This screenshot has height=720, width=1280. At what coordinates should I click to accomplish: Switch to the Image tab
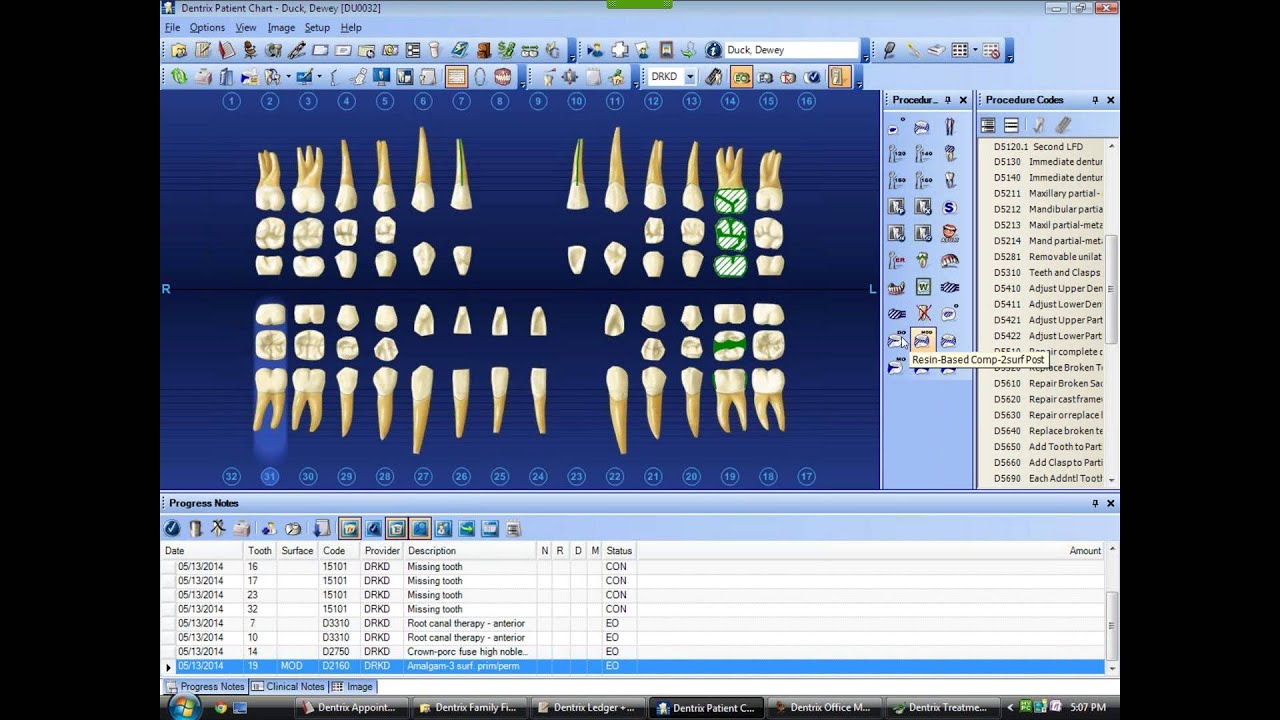pos(352,687)
